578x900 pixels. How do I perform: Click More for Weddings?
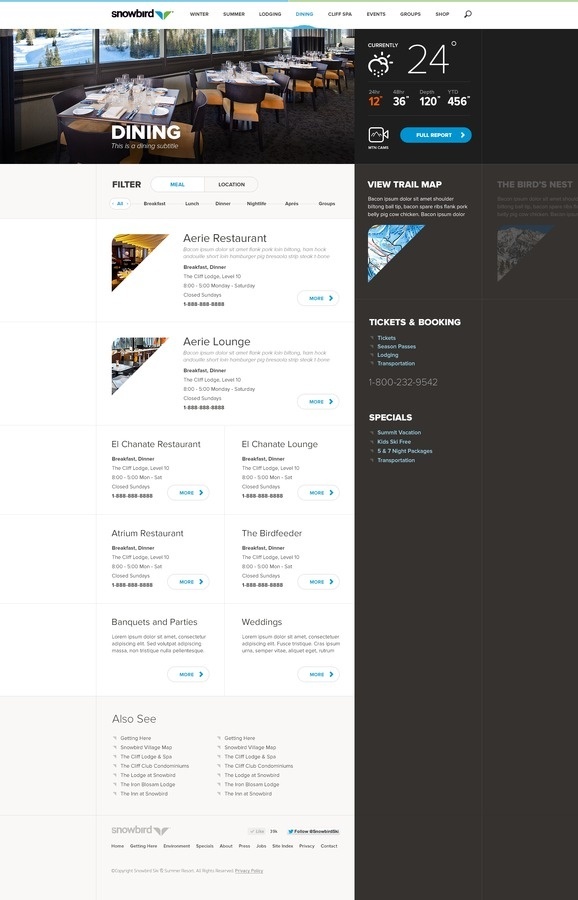pos(319,674)
